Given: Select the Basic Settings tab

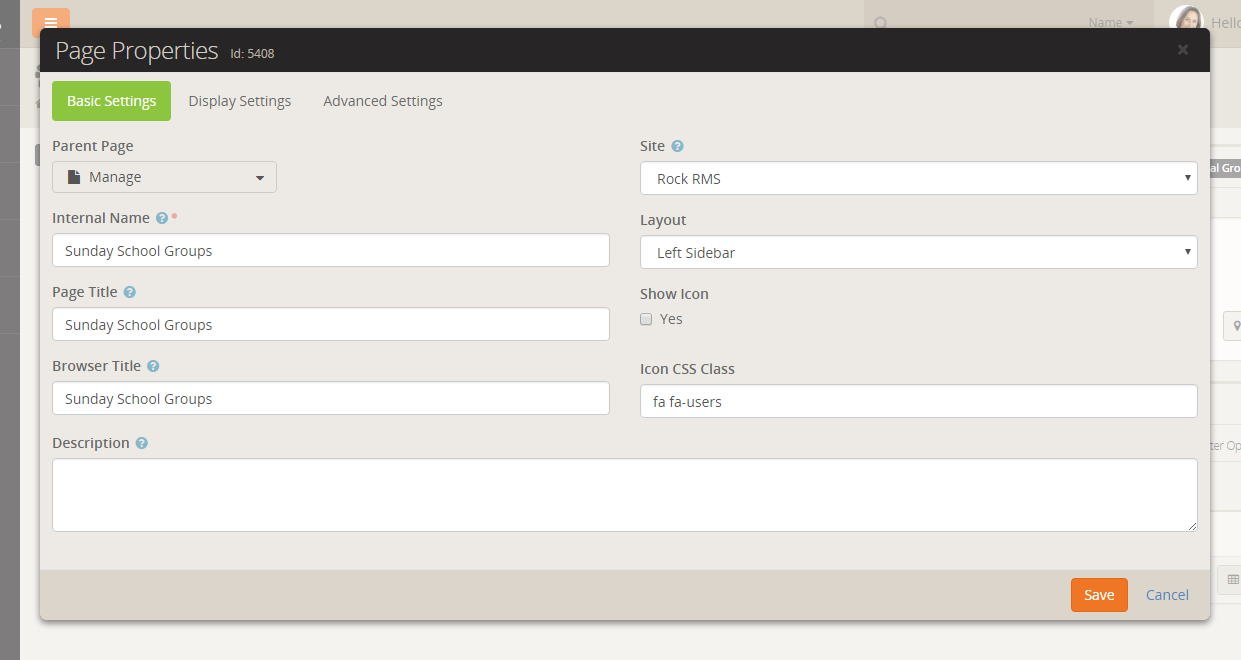Looking at the screenshot, I should (x=111, y=101).
